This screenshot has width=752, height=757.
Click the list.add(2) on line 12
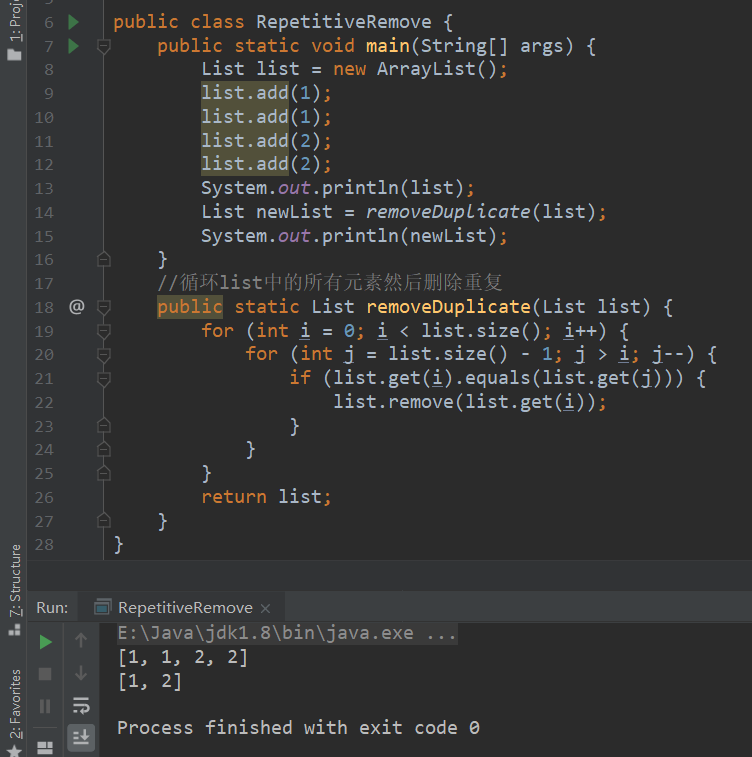tap(266, 164)
